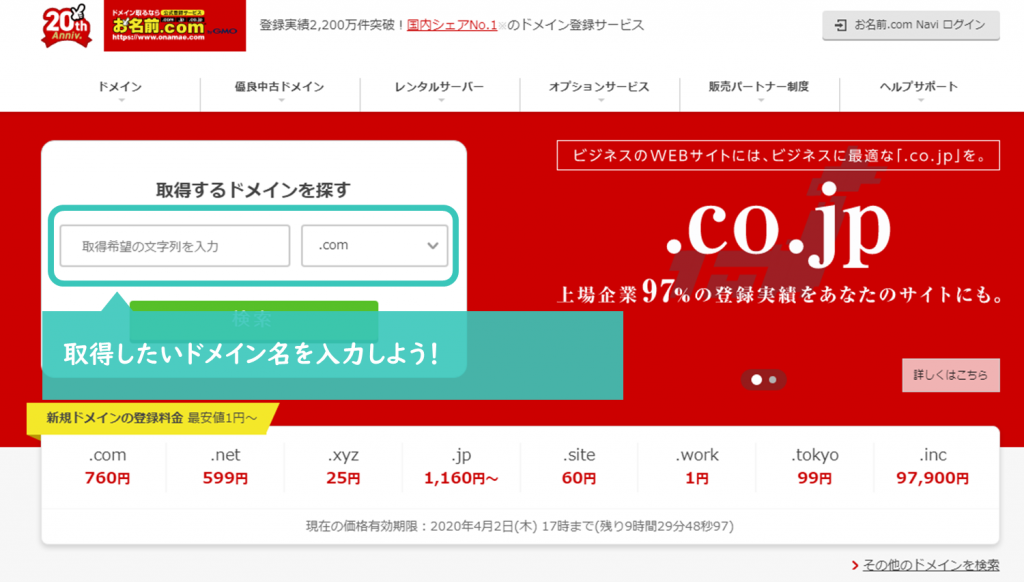Open the レンタルサーバー menu
Image resolution: width=1024 pixels, height=582 pixels.
click(x=440, y=87)
